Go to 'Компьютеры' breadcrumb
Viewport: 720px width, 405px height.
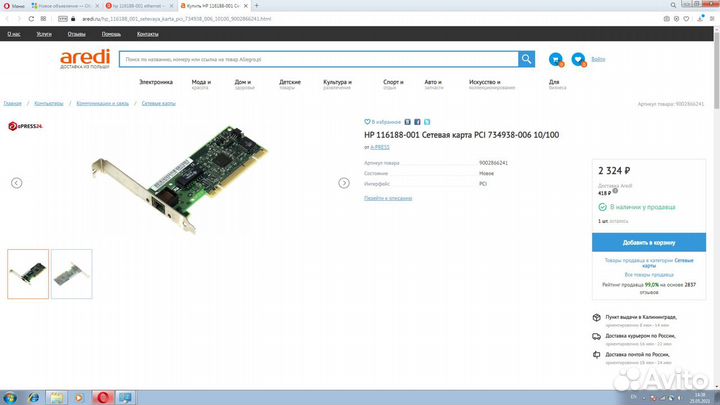[x=49, y=103]
